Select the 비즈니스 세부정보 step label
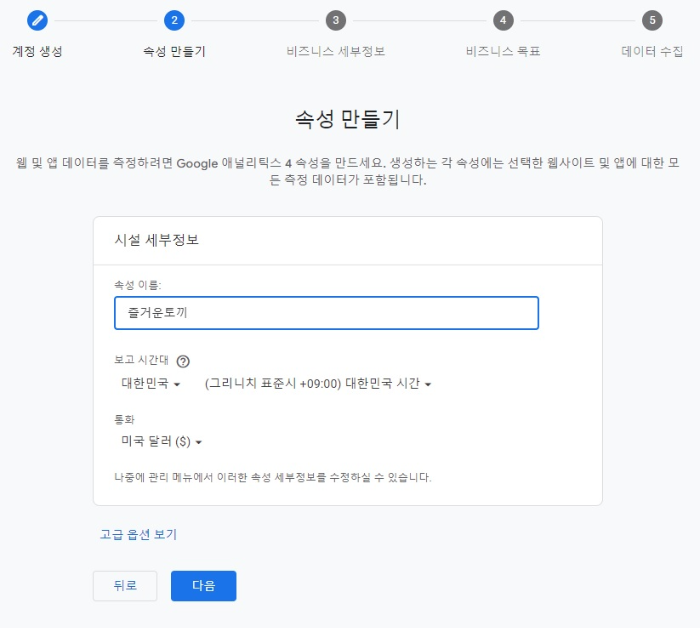The width and height of the screenshot is (700, 628). (x=336, y=51)
